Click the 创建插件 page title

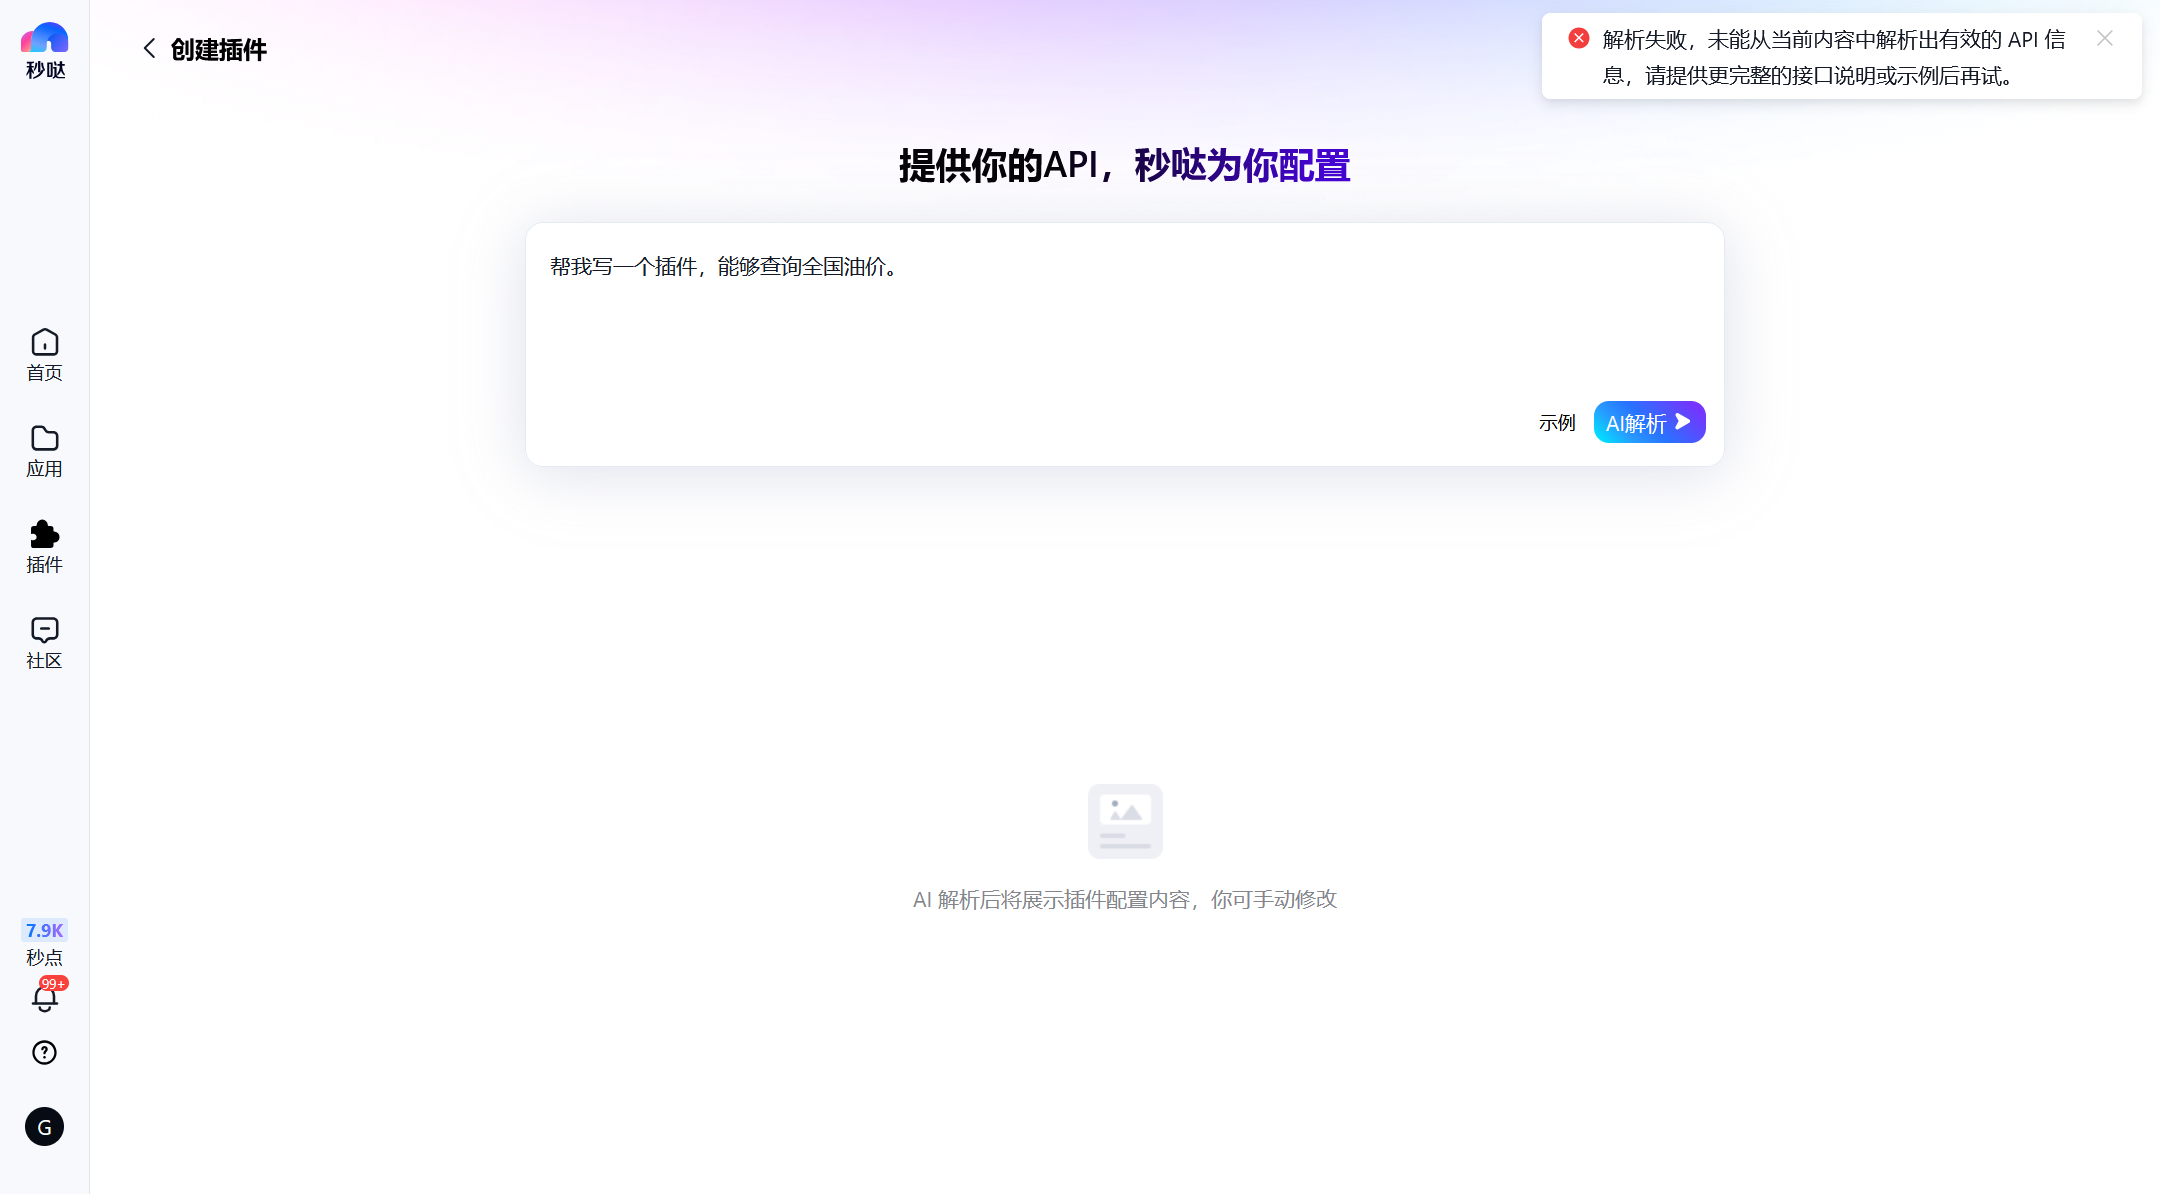pyautogui.click(x=218, y=50)
